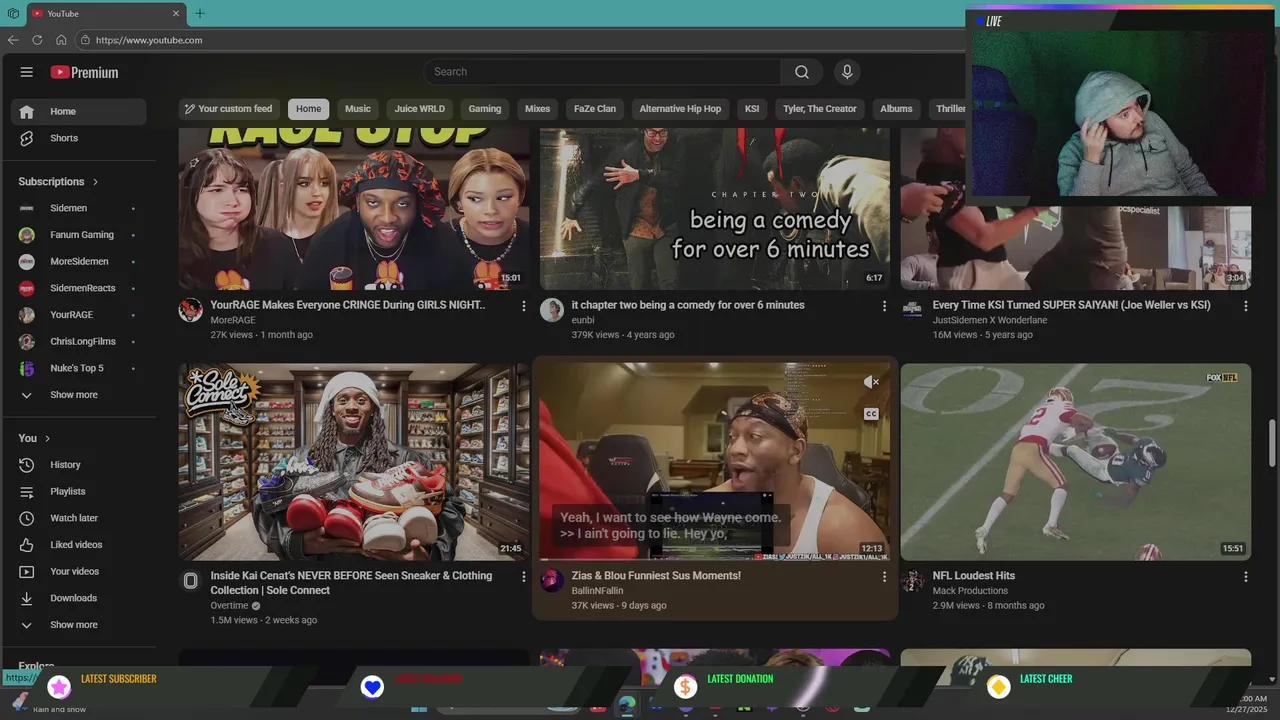Open the JustSidemen X Wonderlane channel link
Viewport: 1280px width, 720px height.
[x=990, y=320]
